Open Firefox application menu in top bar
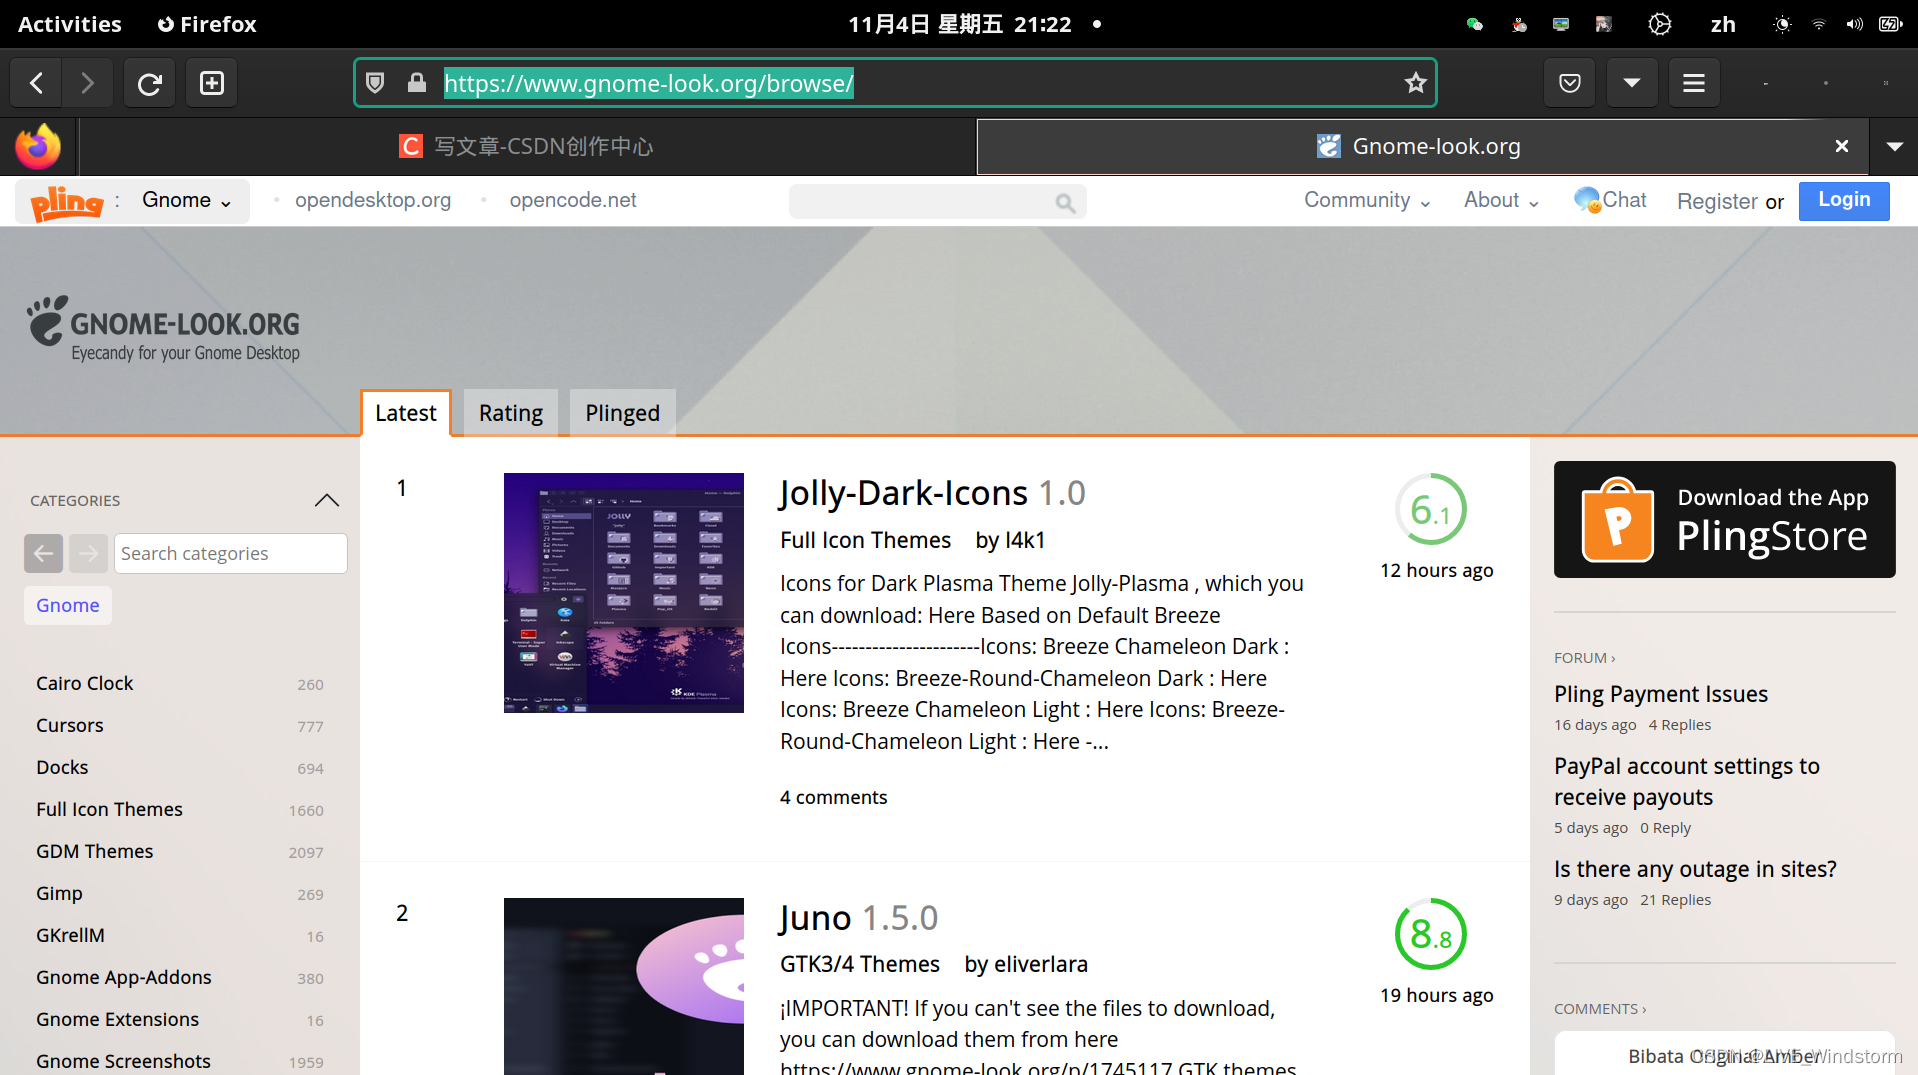The width and height of the screenshot is (1918, 1075). point(207,24)
